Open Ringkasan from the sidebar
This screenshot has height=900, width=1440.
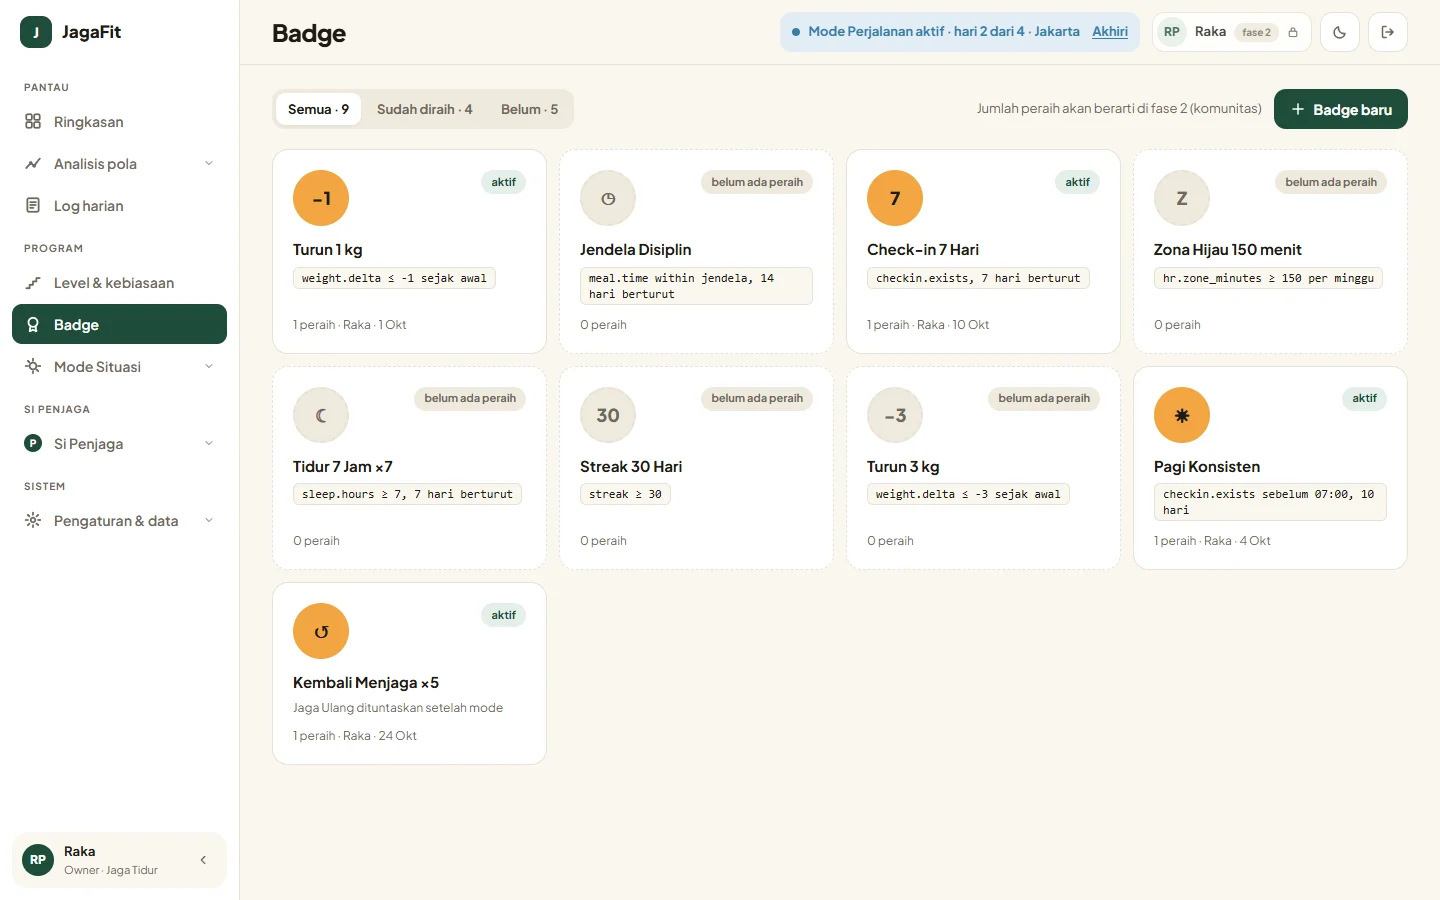point(119,122)
